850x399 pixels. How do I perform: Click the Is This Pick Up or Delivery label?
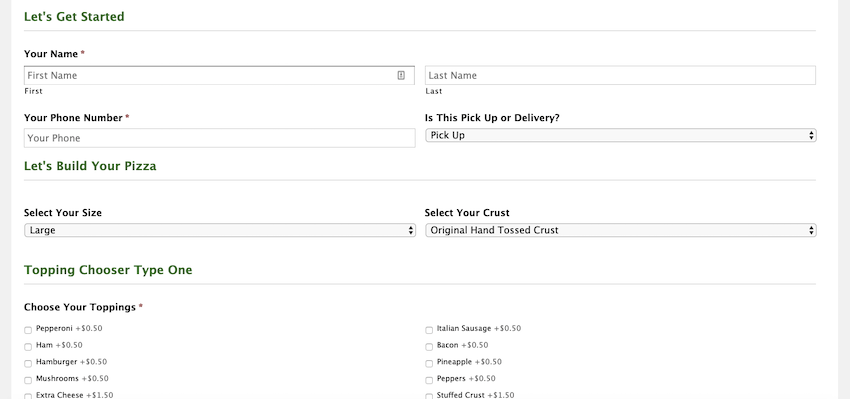tap(492, 118)
